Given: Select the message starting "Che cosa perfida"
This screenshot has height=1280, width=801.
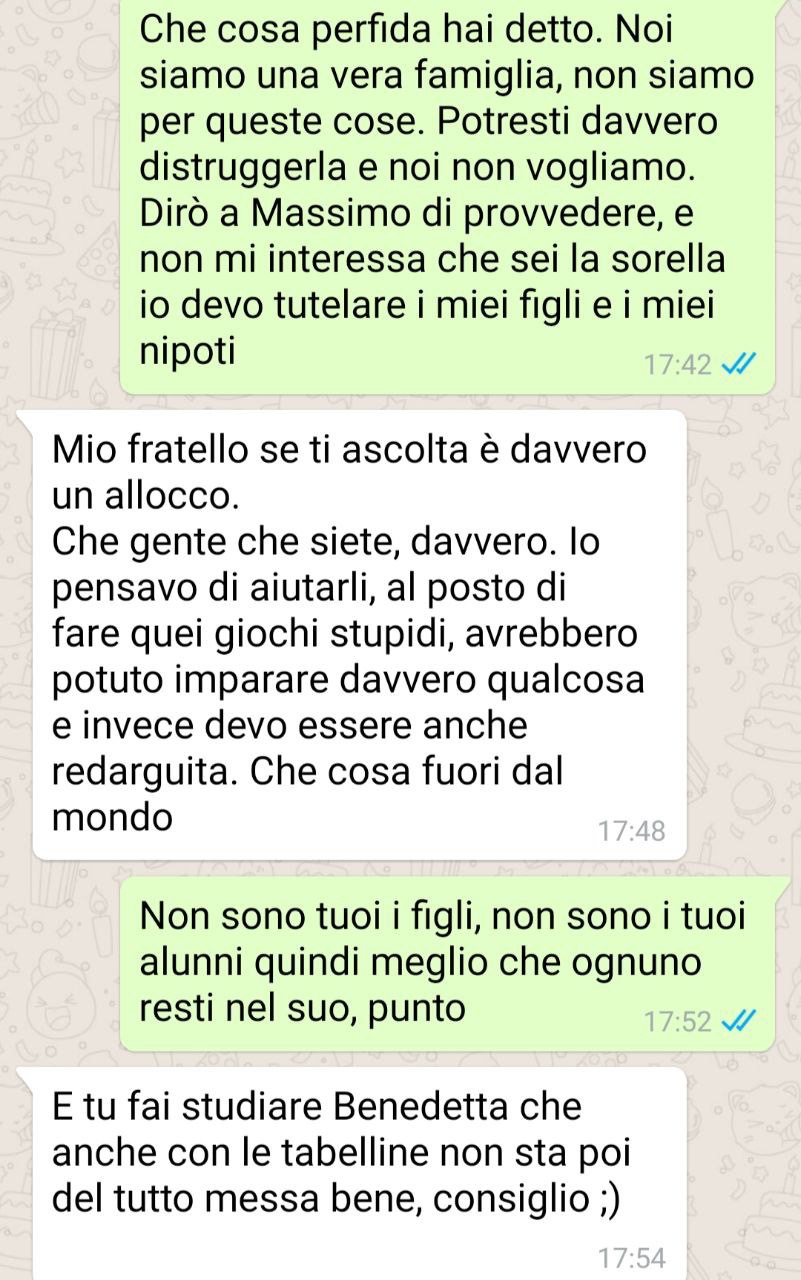Looking at the screenshot, I should point(447,196).
